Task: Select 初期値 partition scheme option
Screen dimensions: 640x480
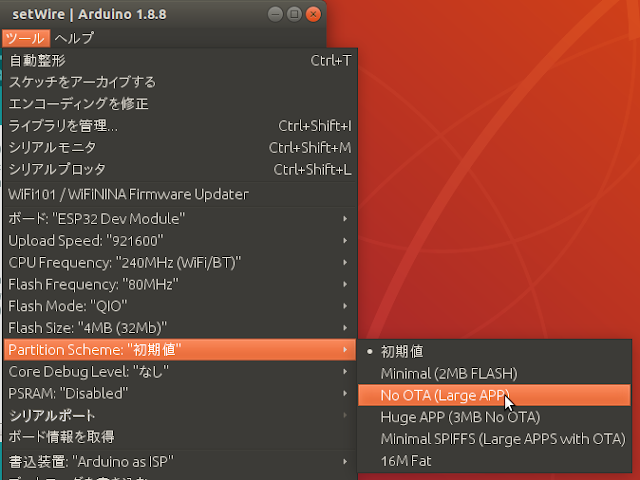Action: [494, 351]
